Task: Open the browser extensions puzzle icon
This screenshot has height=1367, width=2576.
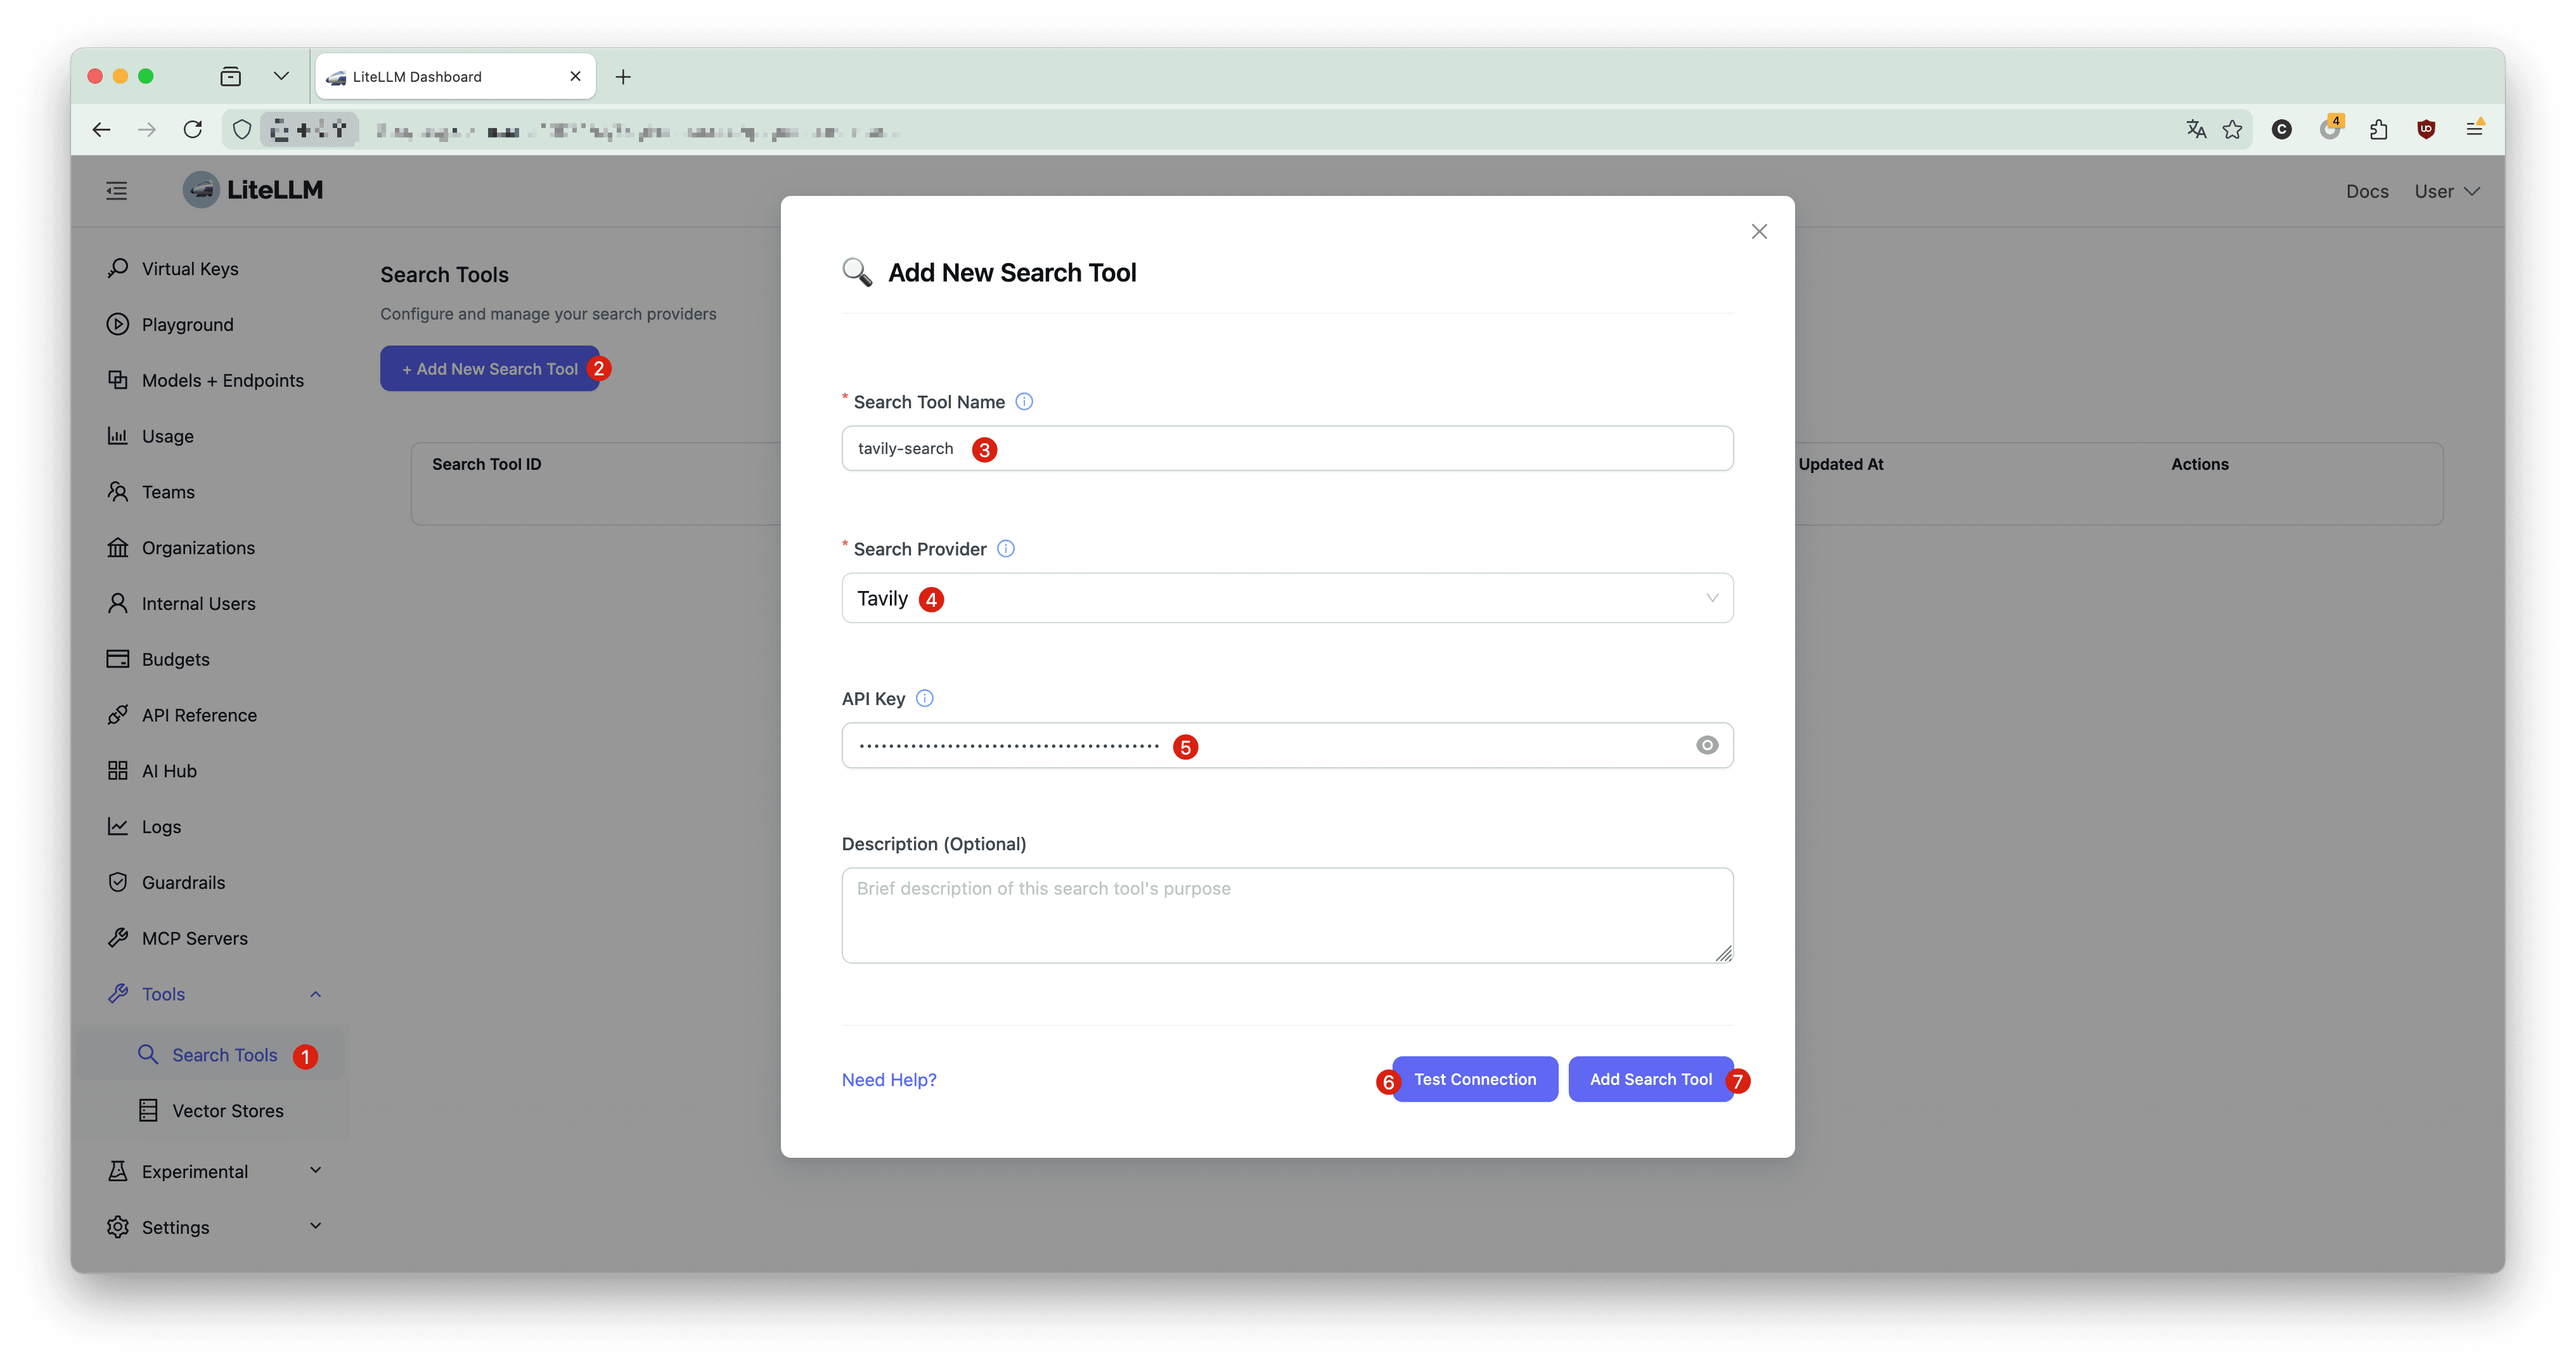Action: coord(2379,129)
